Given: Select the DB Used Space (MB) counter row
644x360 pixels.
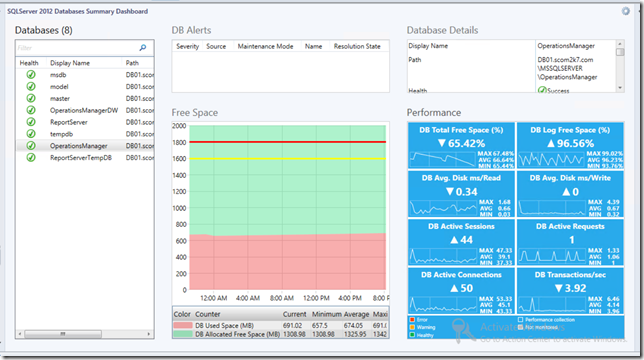Looking at the screenshot, I should 281,325.
